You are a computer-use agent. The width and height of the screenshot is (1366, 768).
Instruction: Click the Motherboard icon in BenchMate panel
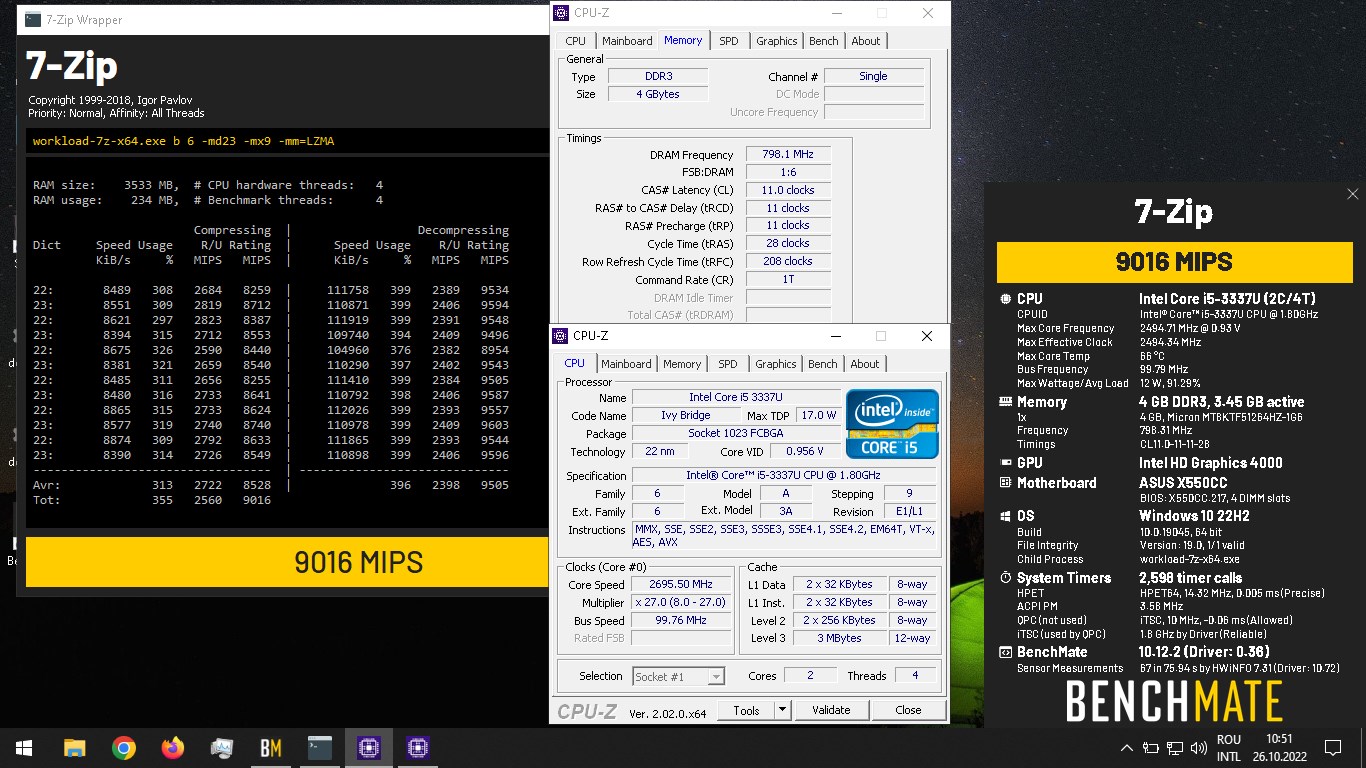point(1005,483)
